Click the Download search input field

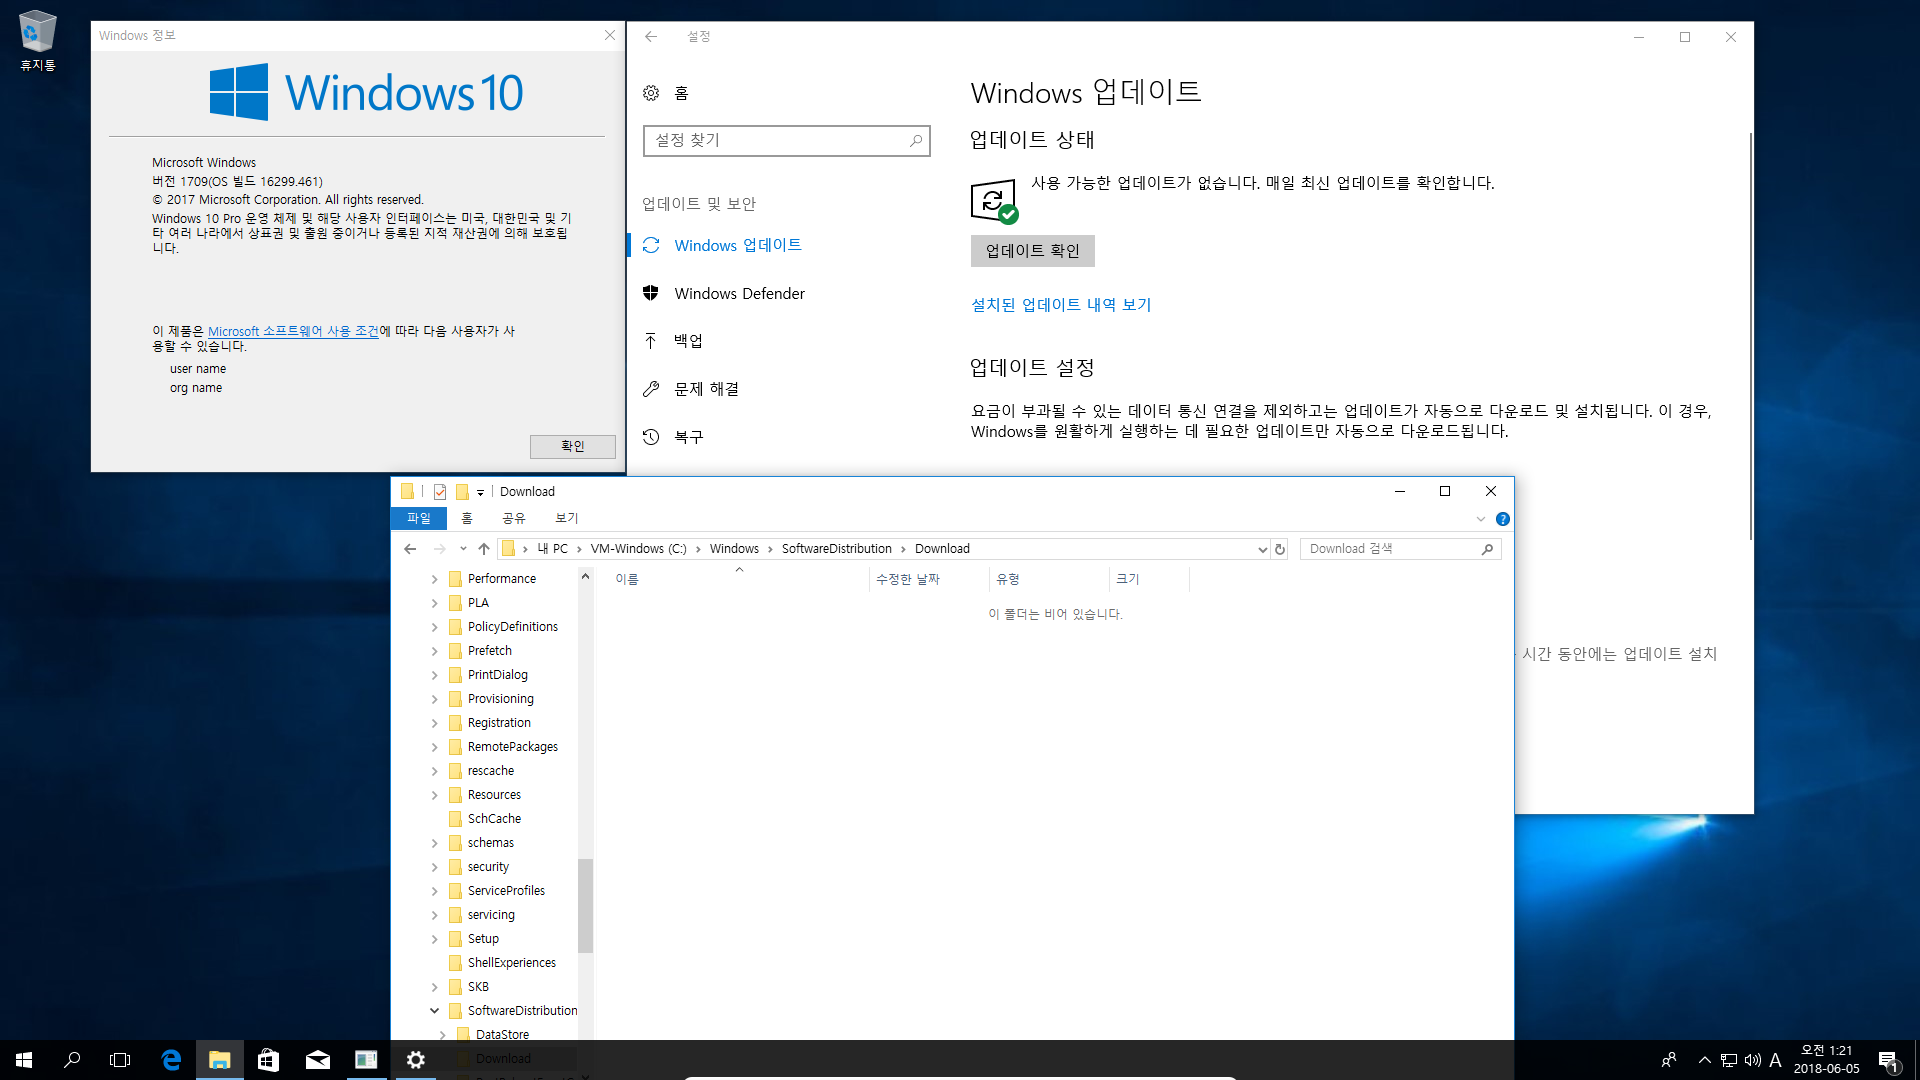click(1391, 549)
